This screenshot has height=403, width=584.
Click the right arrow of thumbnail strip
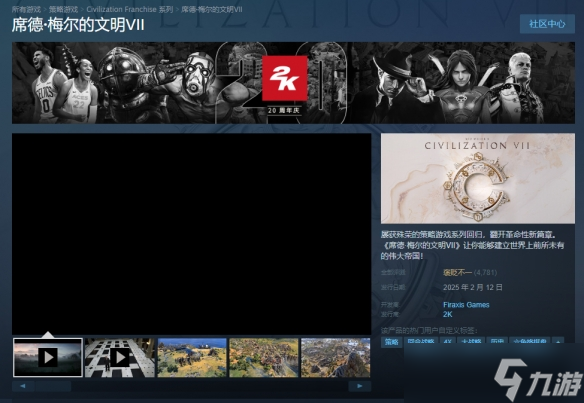click(360, 386)
